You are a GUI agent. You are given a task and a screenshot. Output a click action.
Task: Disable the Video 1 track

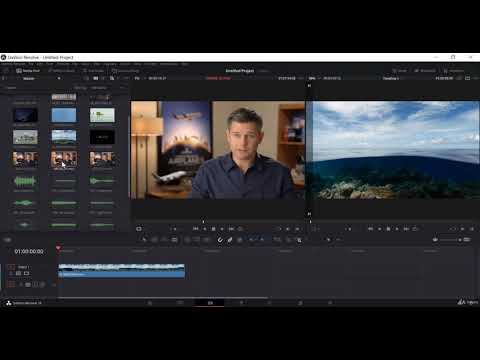[x=26, y=273]
